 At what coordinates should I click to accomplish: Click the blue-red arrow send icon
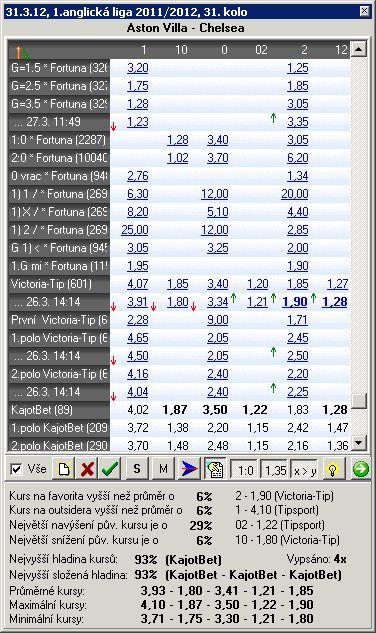(189, 469)
